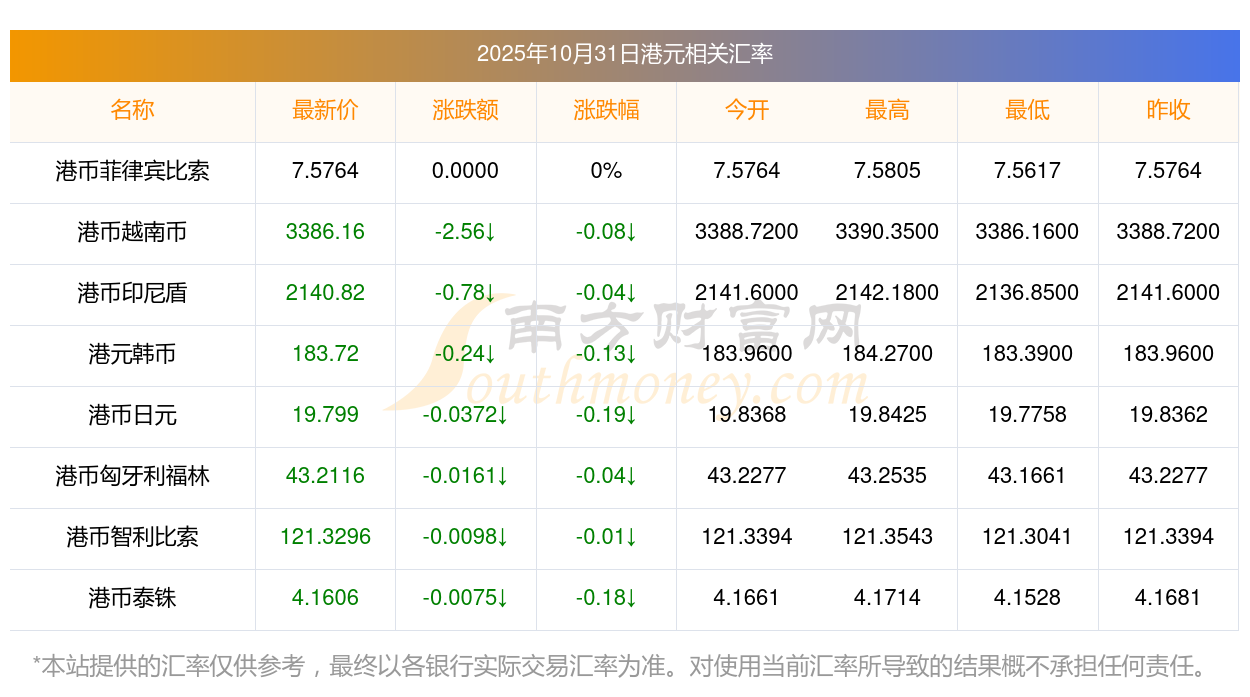This screenshot has width=1250, height=697.
Task: Click today's open 3388.7200 for 越南币
Action: pyautogui.click(x=746, y=232)
